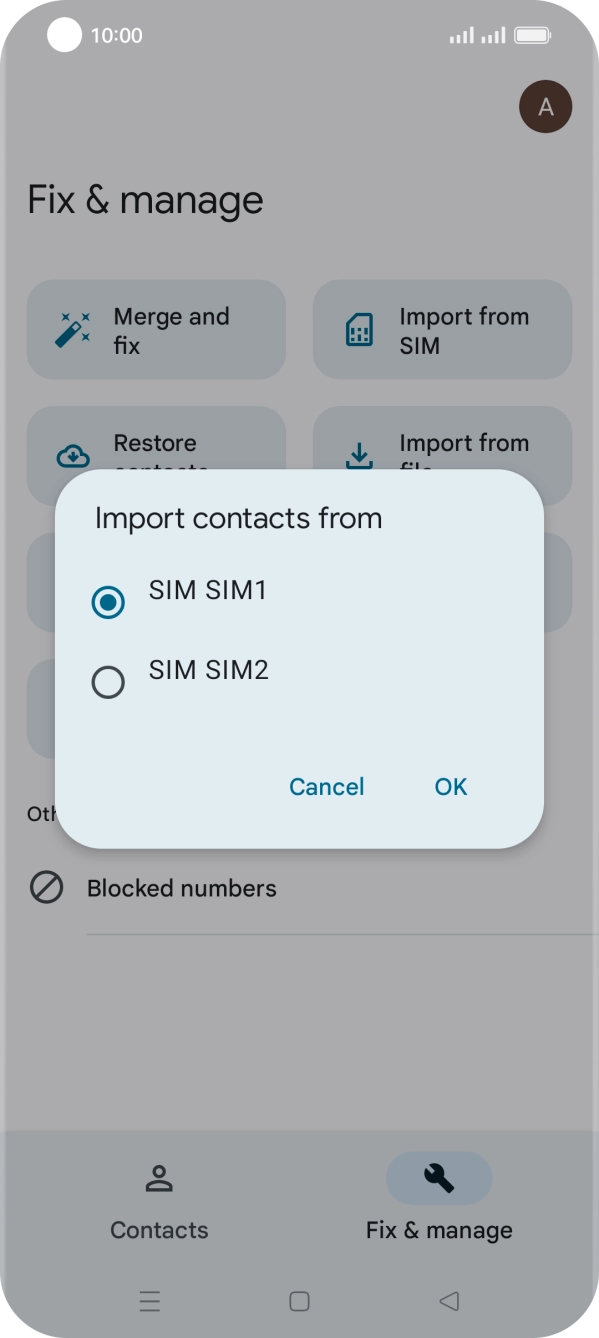Click the Import from file download icon
The height and width of the screenshot is (1338, 599).
click(359, 457)
